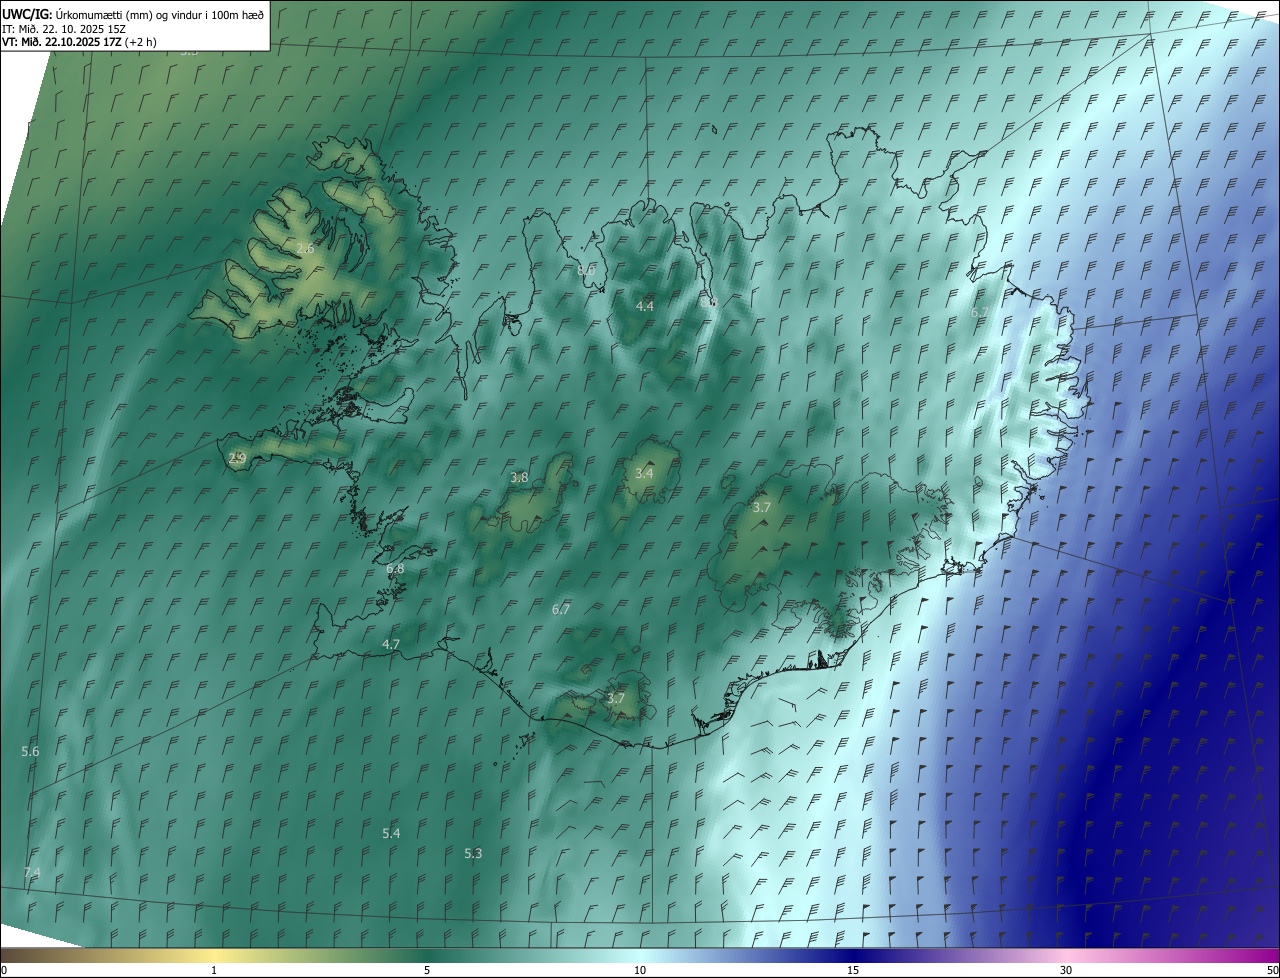This screenshot has height=978, width=1280.
Task: Click the 3.7 value on the small south-coast glacier
Action: pos(616,699)
